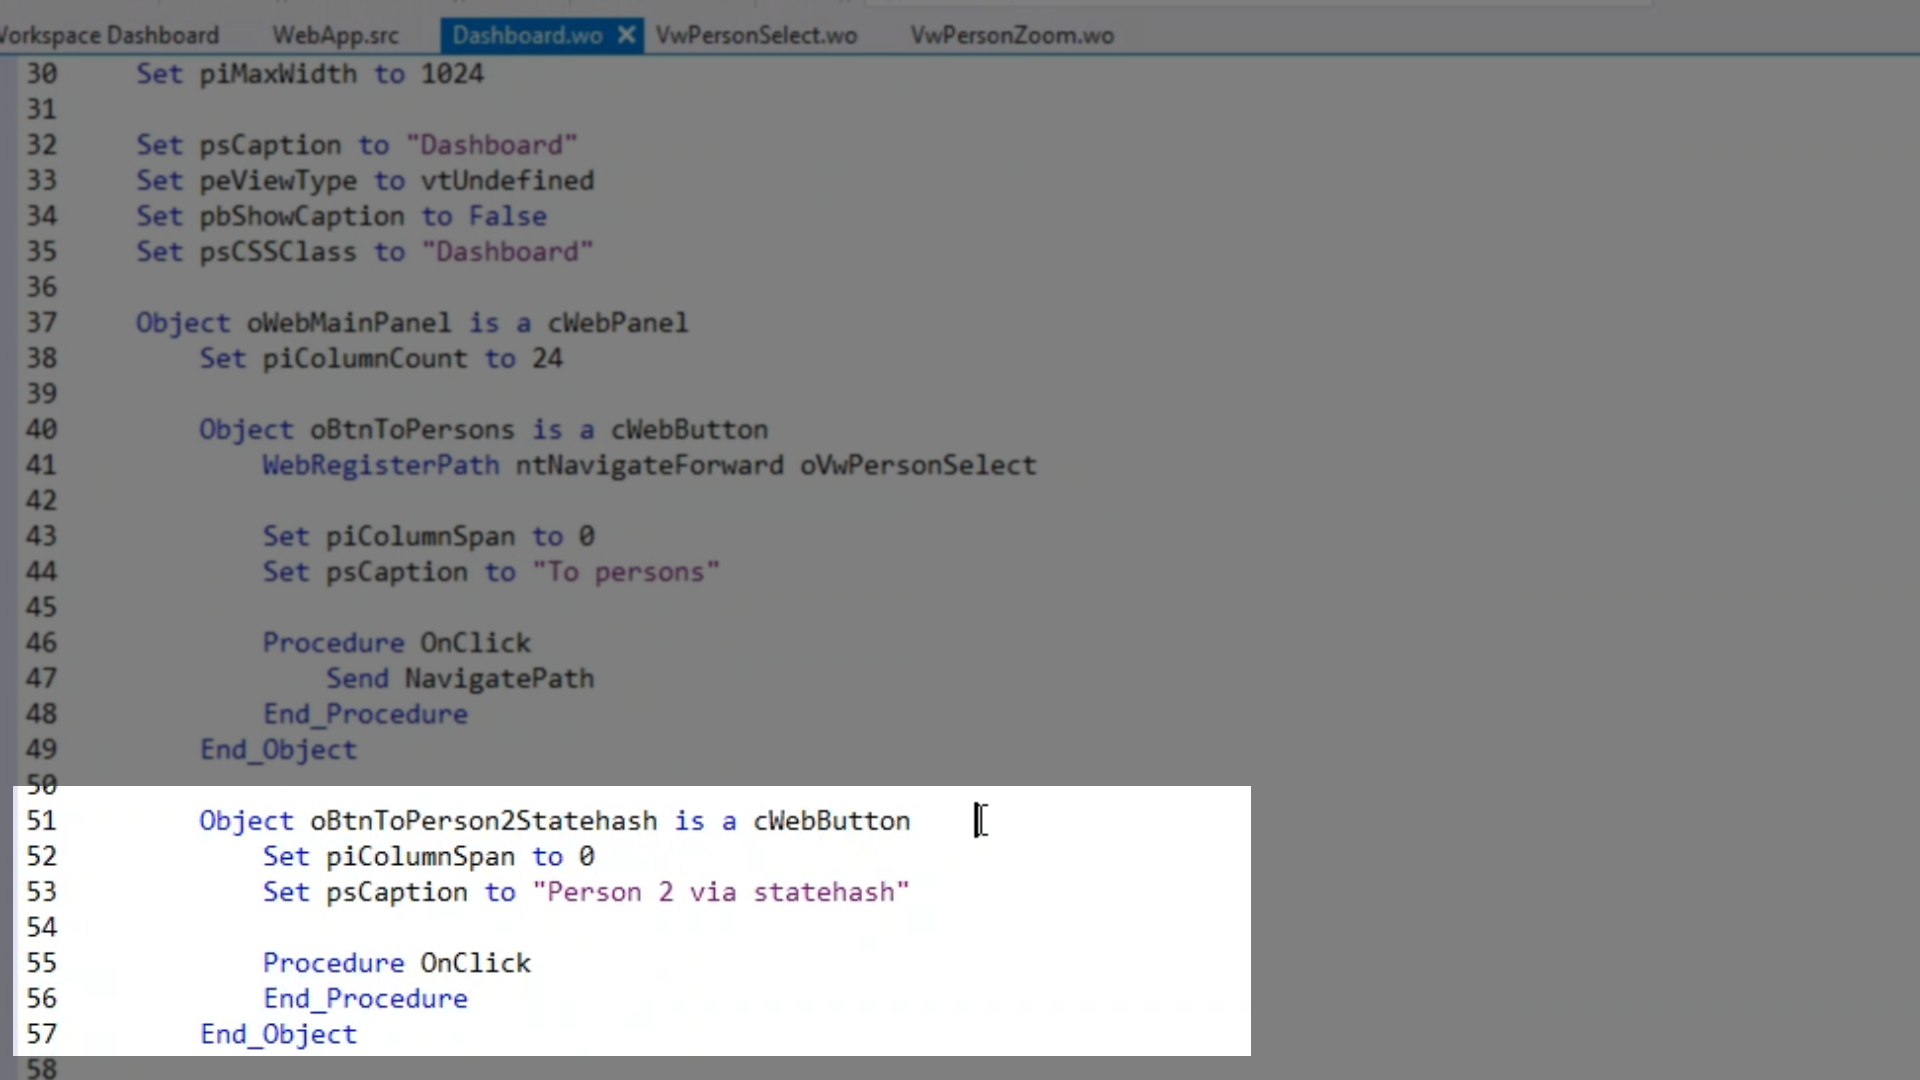Screen dimensions: 1920x1080
Task: Place cursor on 1024 in piMaxWidth line
Action: (x=452, y=74)
